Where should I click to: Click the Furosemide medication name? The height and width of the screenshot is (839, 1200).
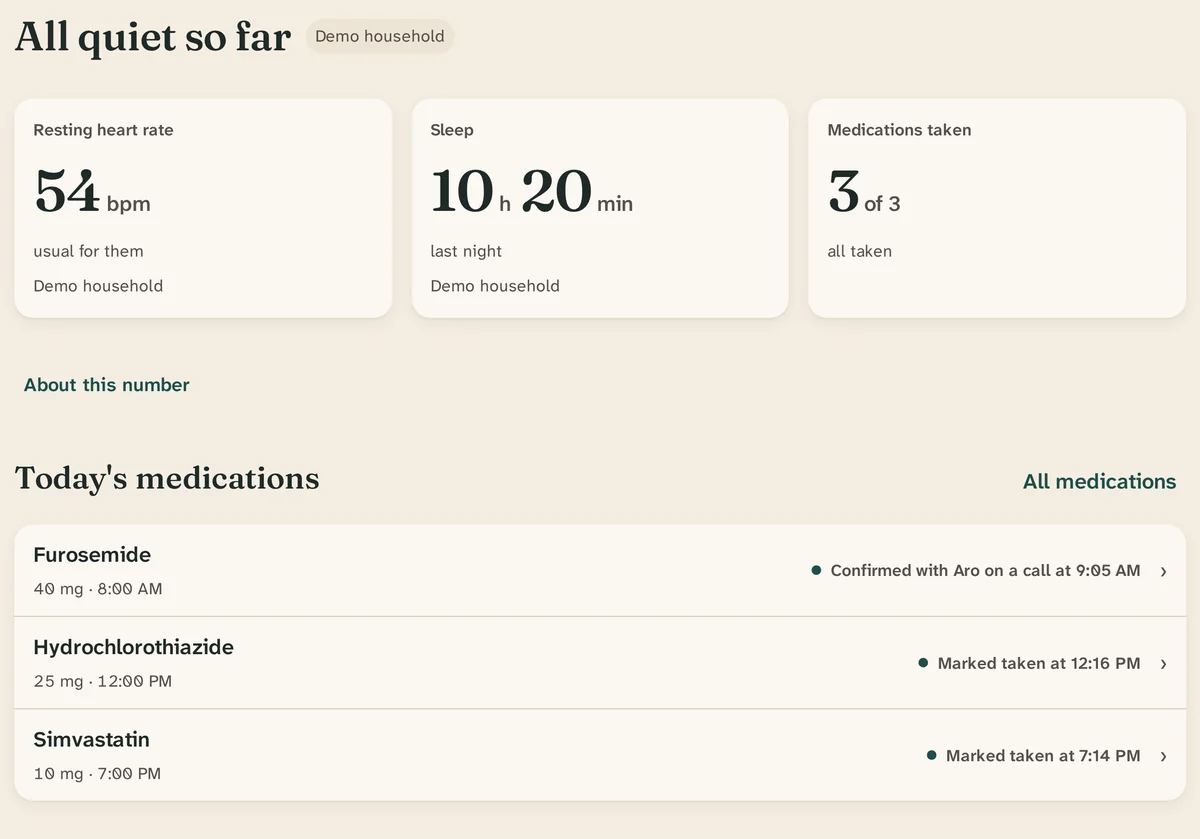pyautogui.click(x=92, y=555)
